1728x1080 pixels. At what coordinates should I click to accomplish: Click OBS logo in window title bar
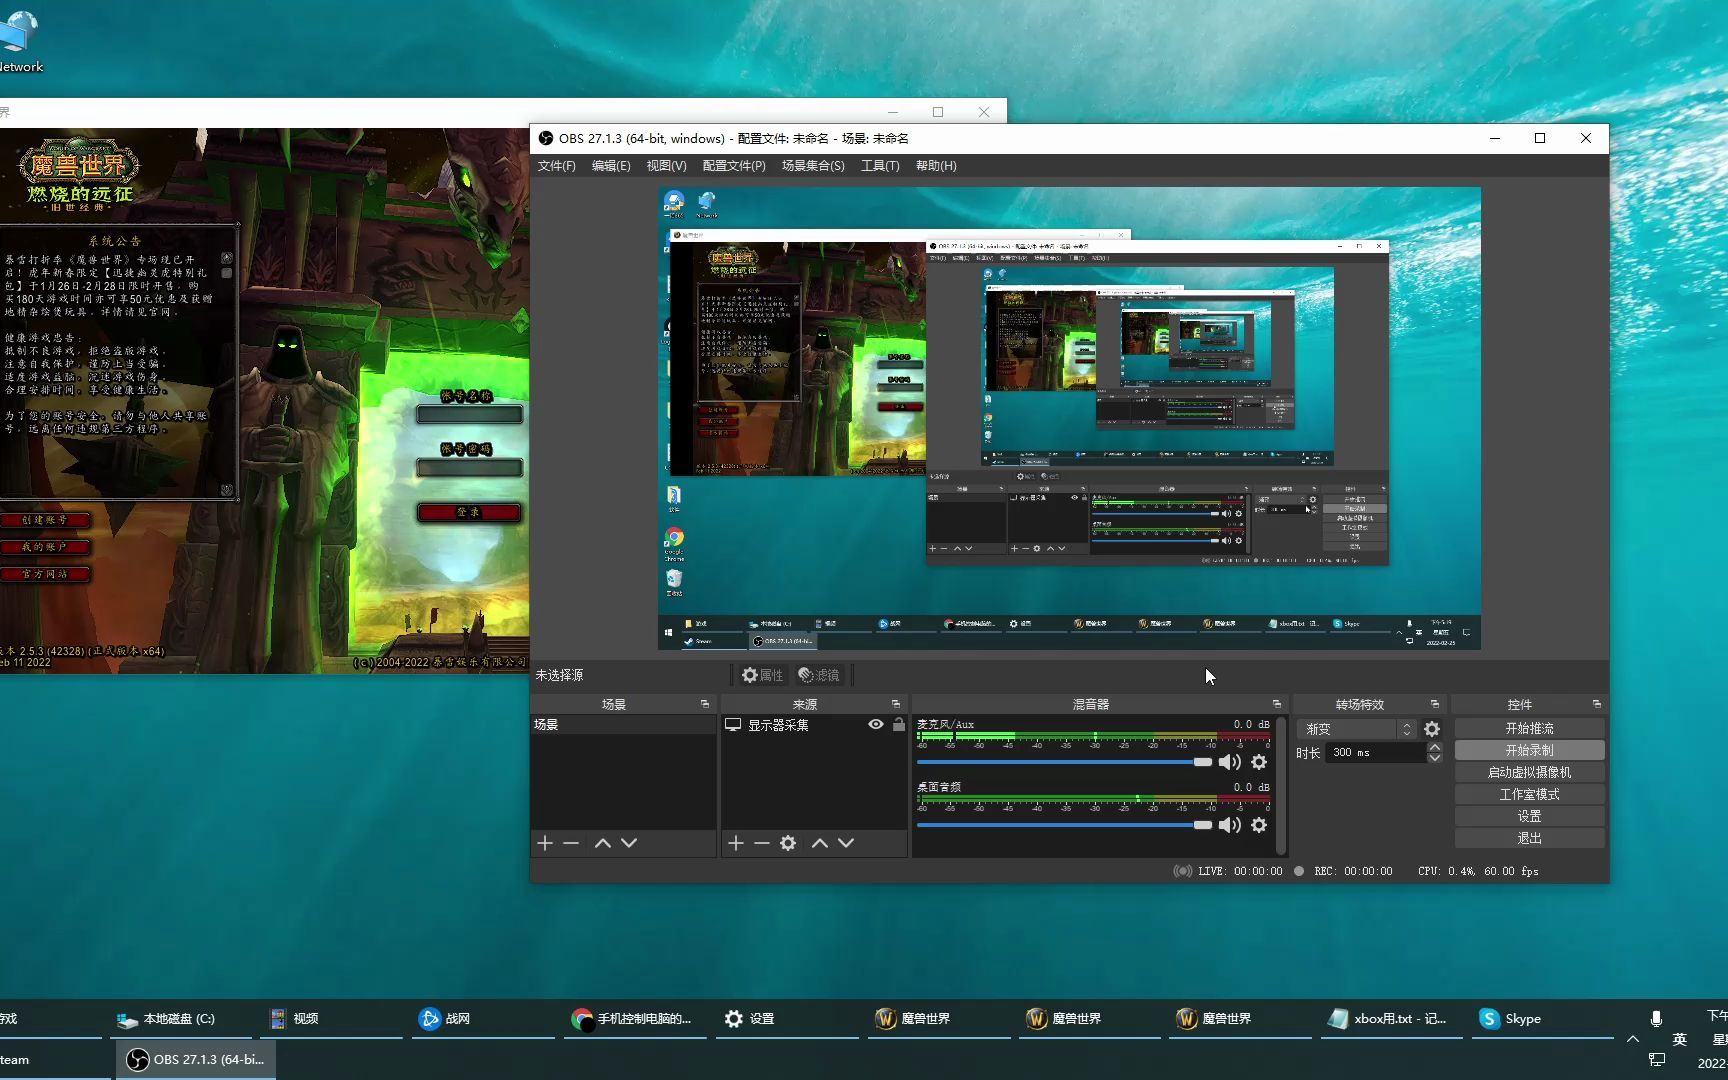(546, 138)
